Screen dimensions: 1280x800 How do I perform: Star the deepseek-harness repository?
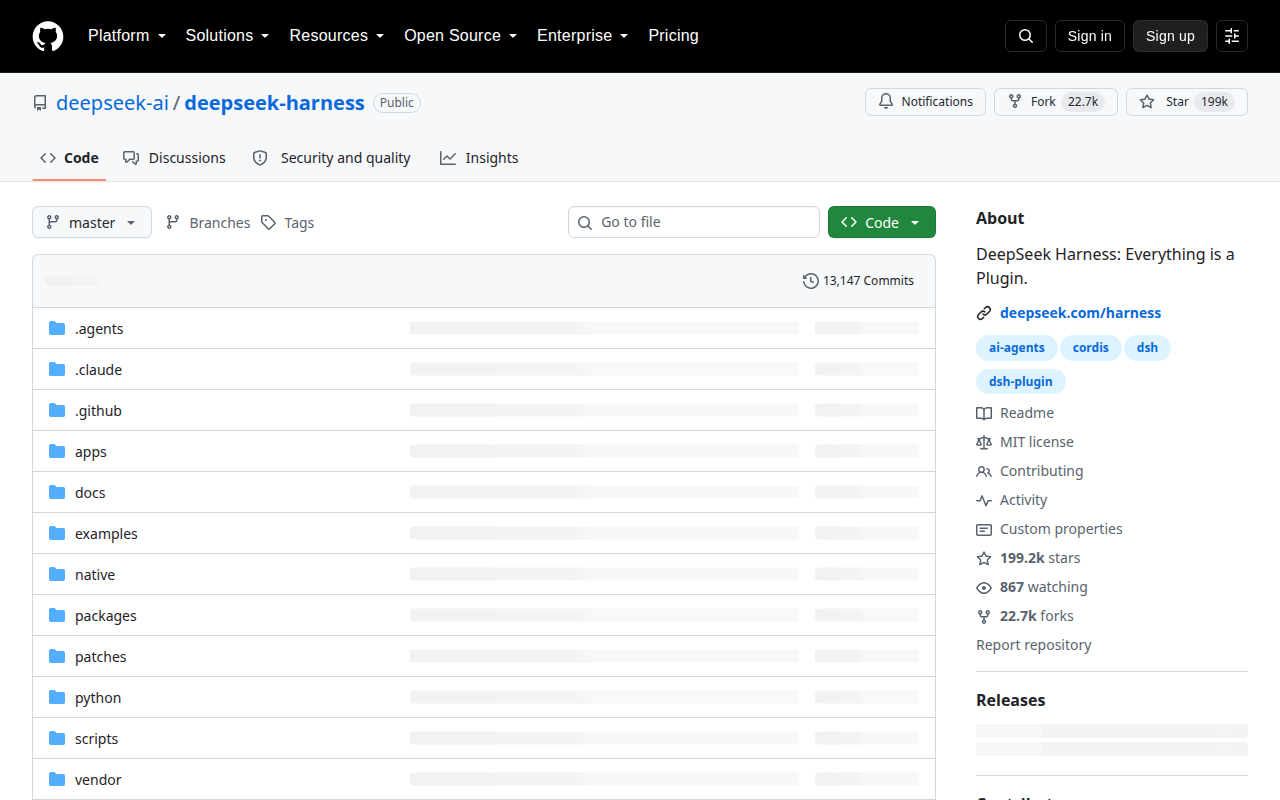tap(1187, 102)
